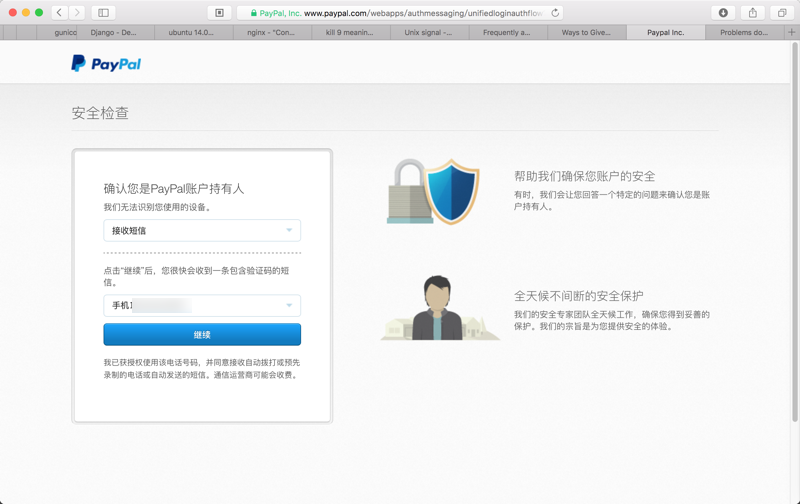
Task: Click the 我们无法识别您使用的设备 text
Action: tap(157, 207)
